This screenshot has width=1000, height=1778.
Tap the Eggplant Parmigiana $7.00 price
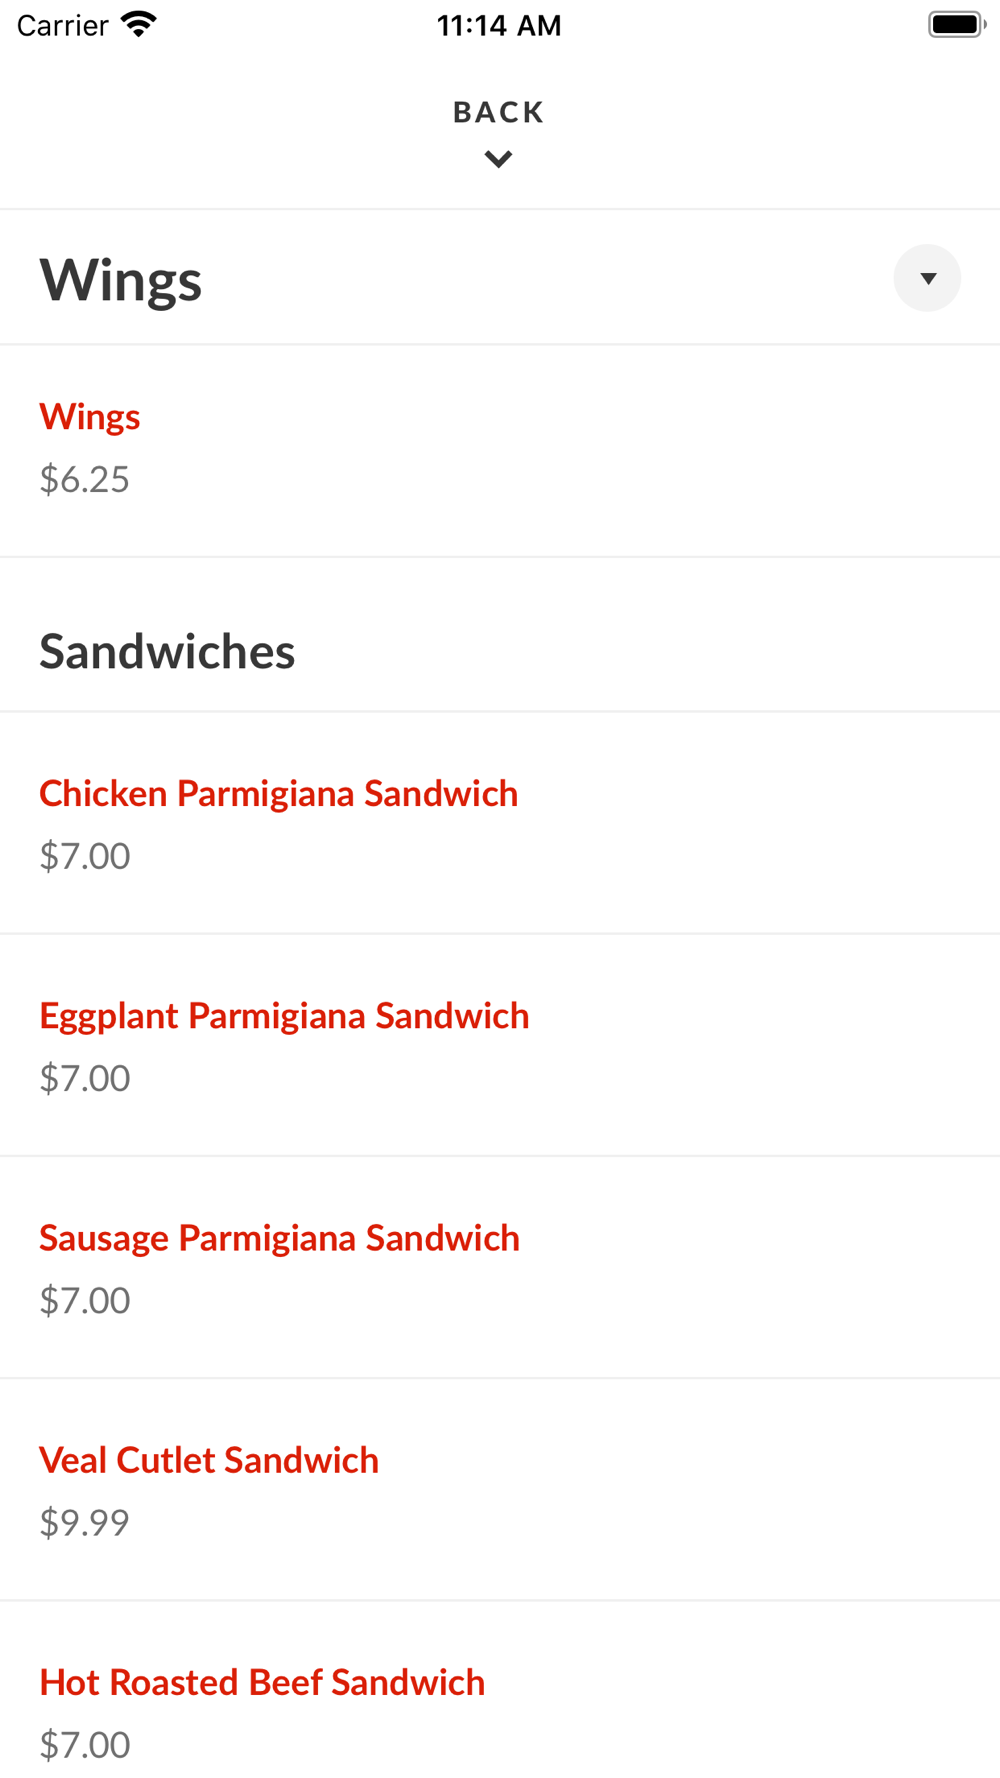click(x=85, y=1078)
